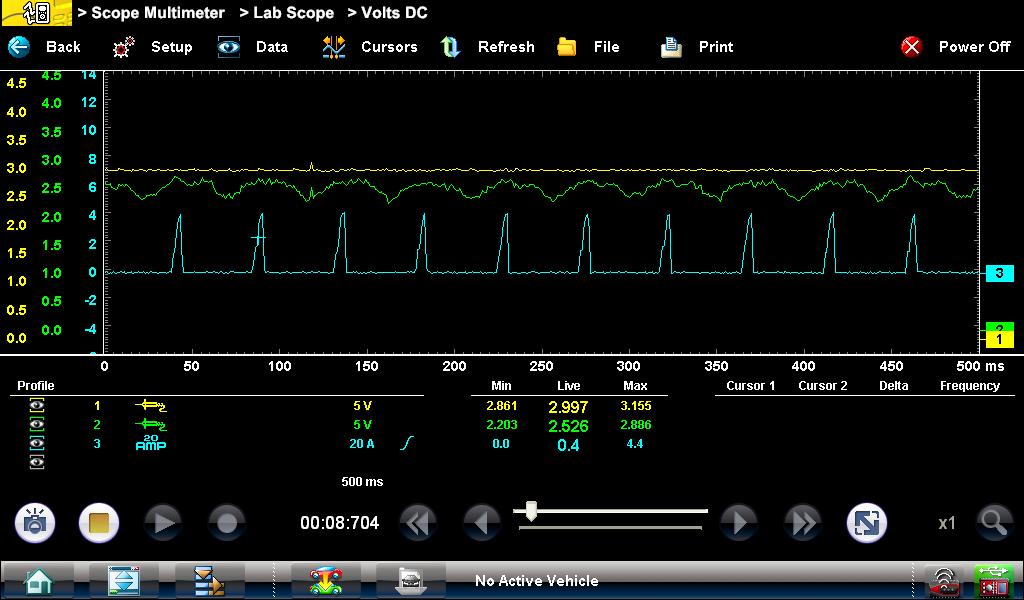Open channel 1 5 V scale selector

click(x=362, y=406)
